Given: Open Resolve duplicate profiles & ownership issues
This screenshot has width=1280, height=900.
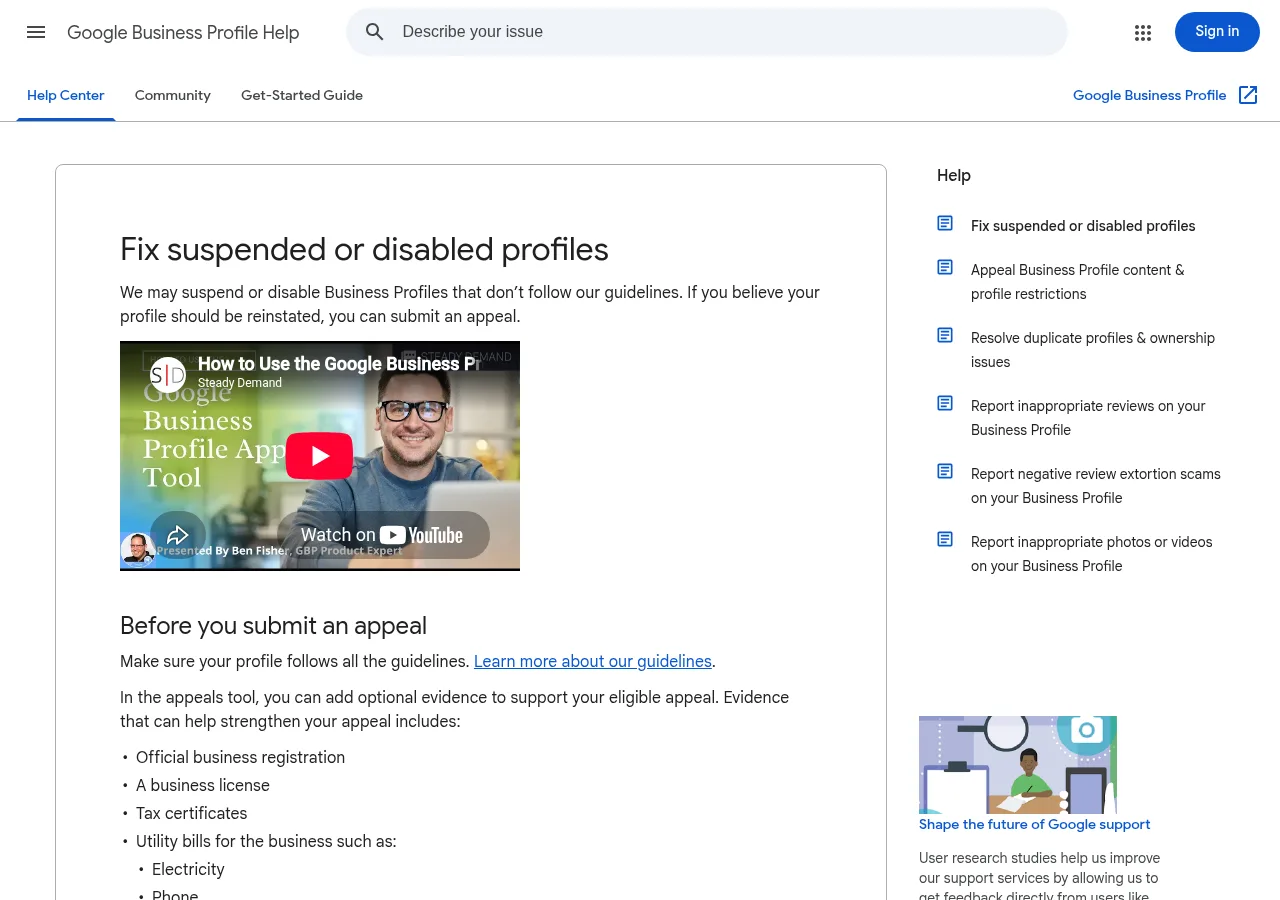Looking at the screenshot, I should pyautogui.click(x=1093, y=350).
